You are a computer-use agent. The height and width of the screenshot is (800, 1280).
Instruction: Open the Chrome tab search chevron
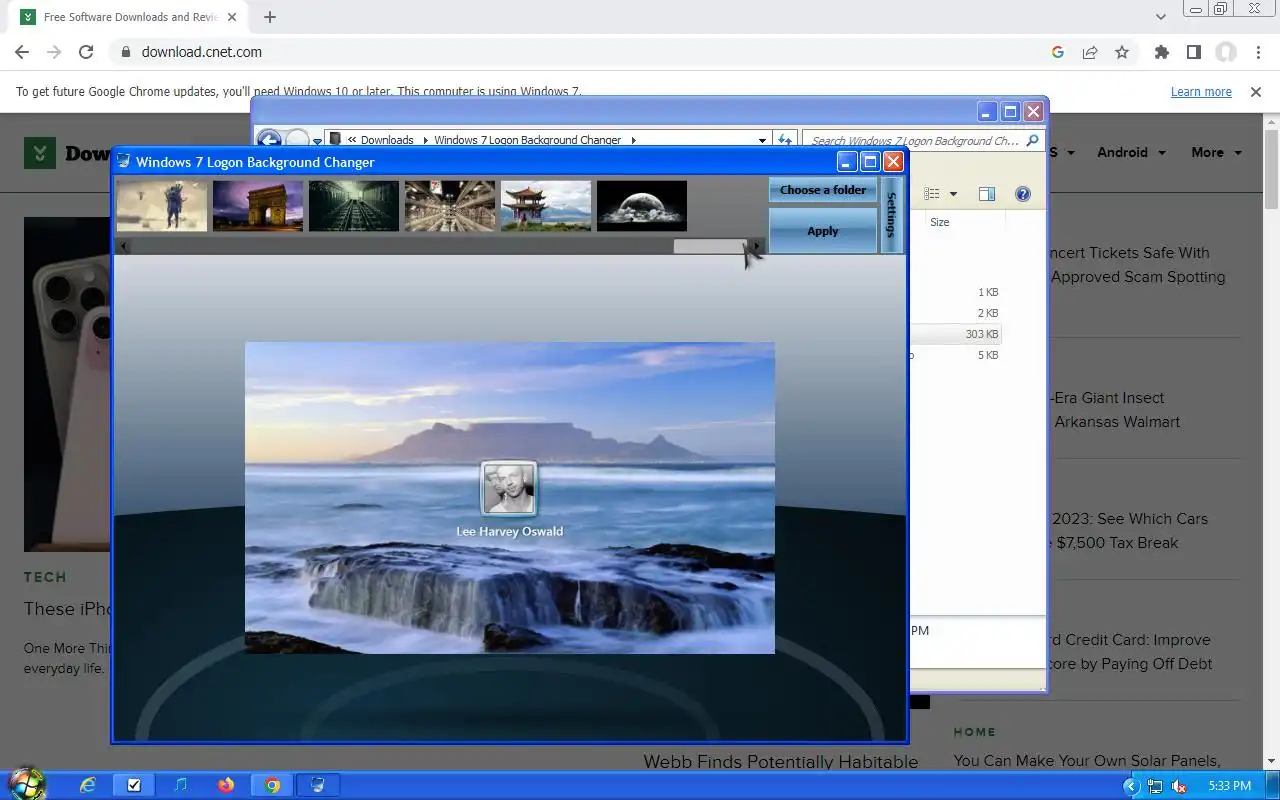click(1161, 17)
